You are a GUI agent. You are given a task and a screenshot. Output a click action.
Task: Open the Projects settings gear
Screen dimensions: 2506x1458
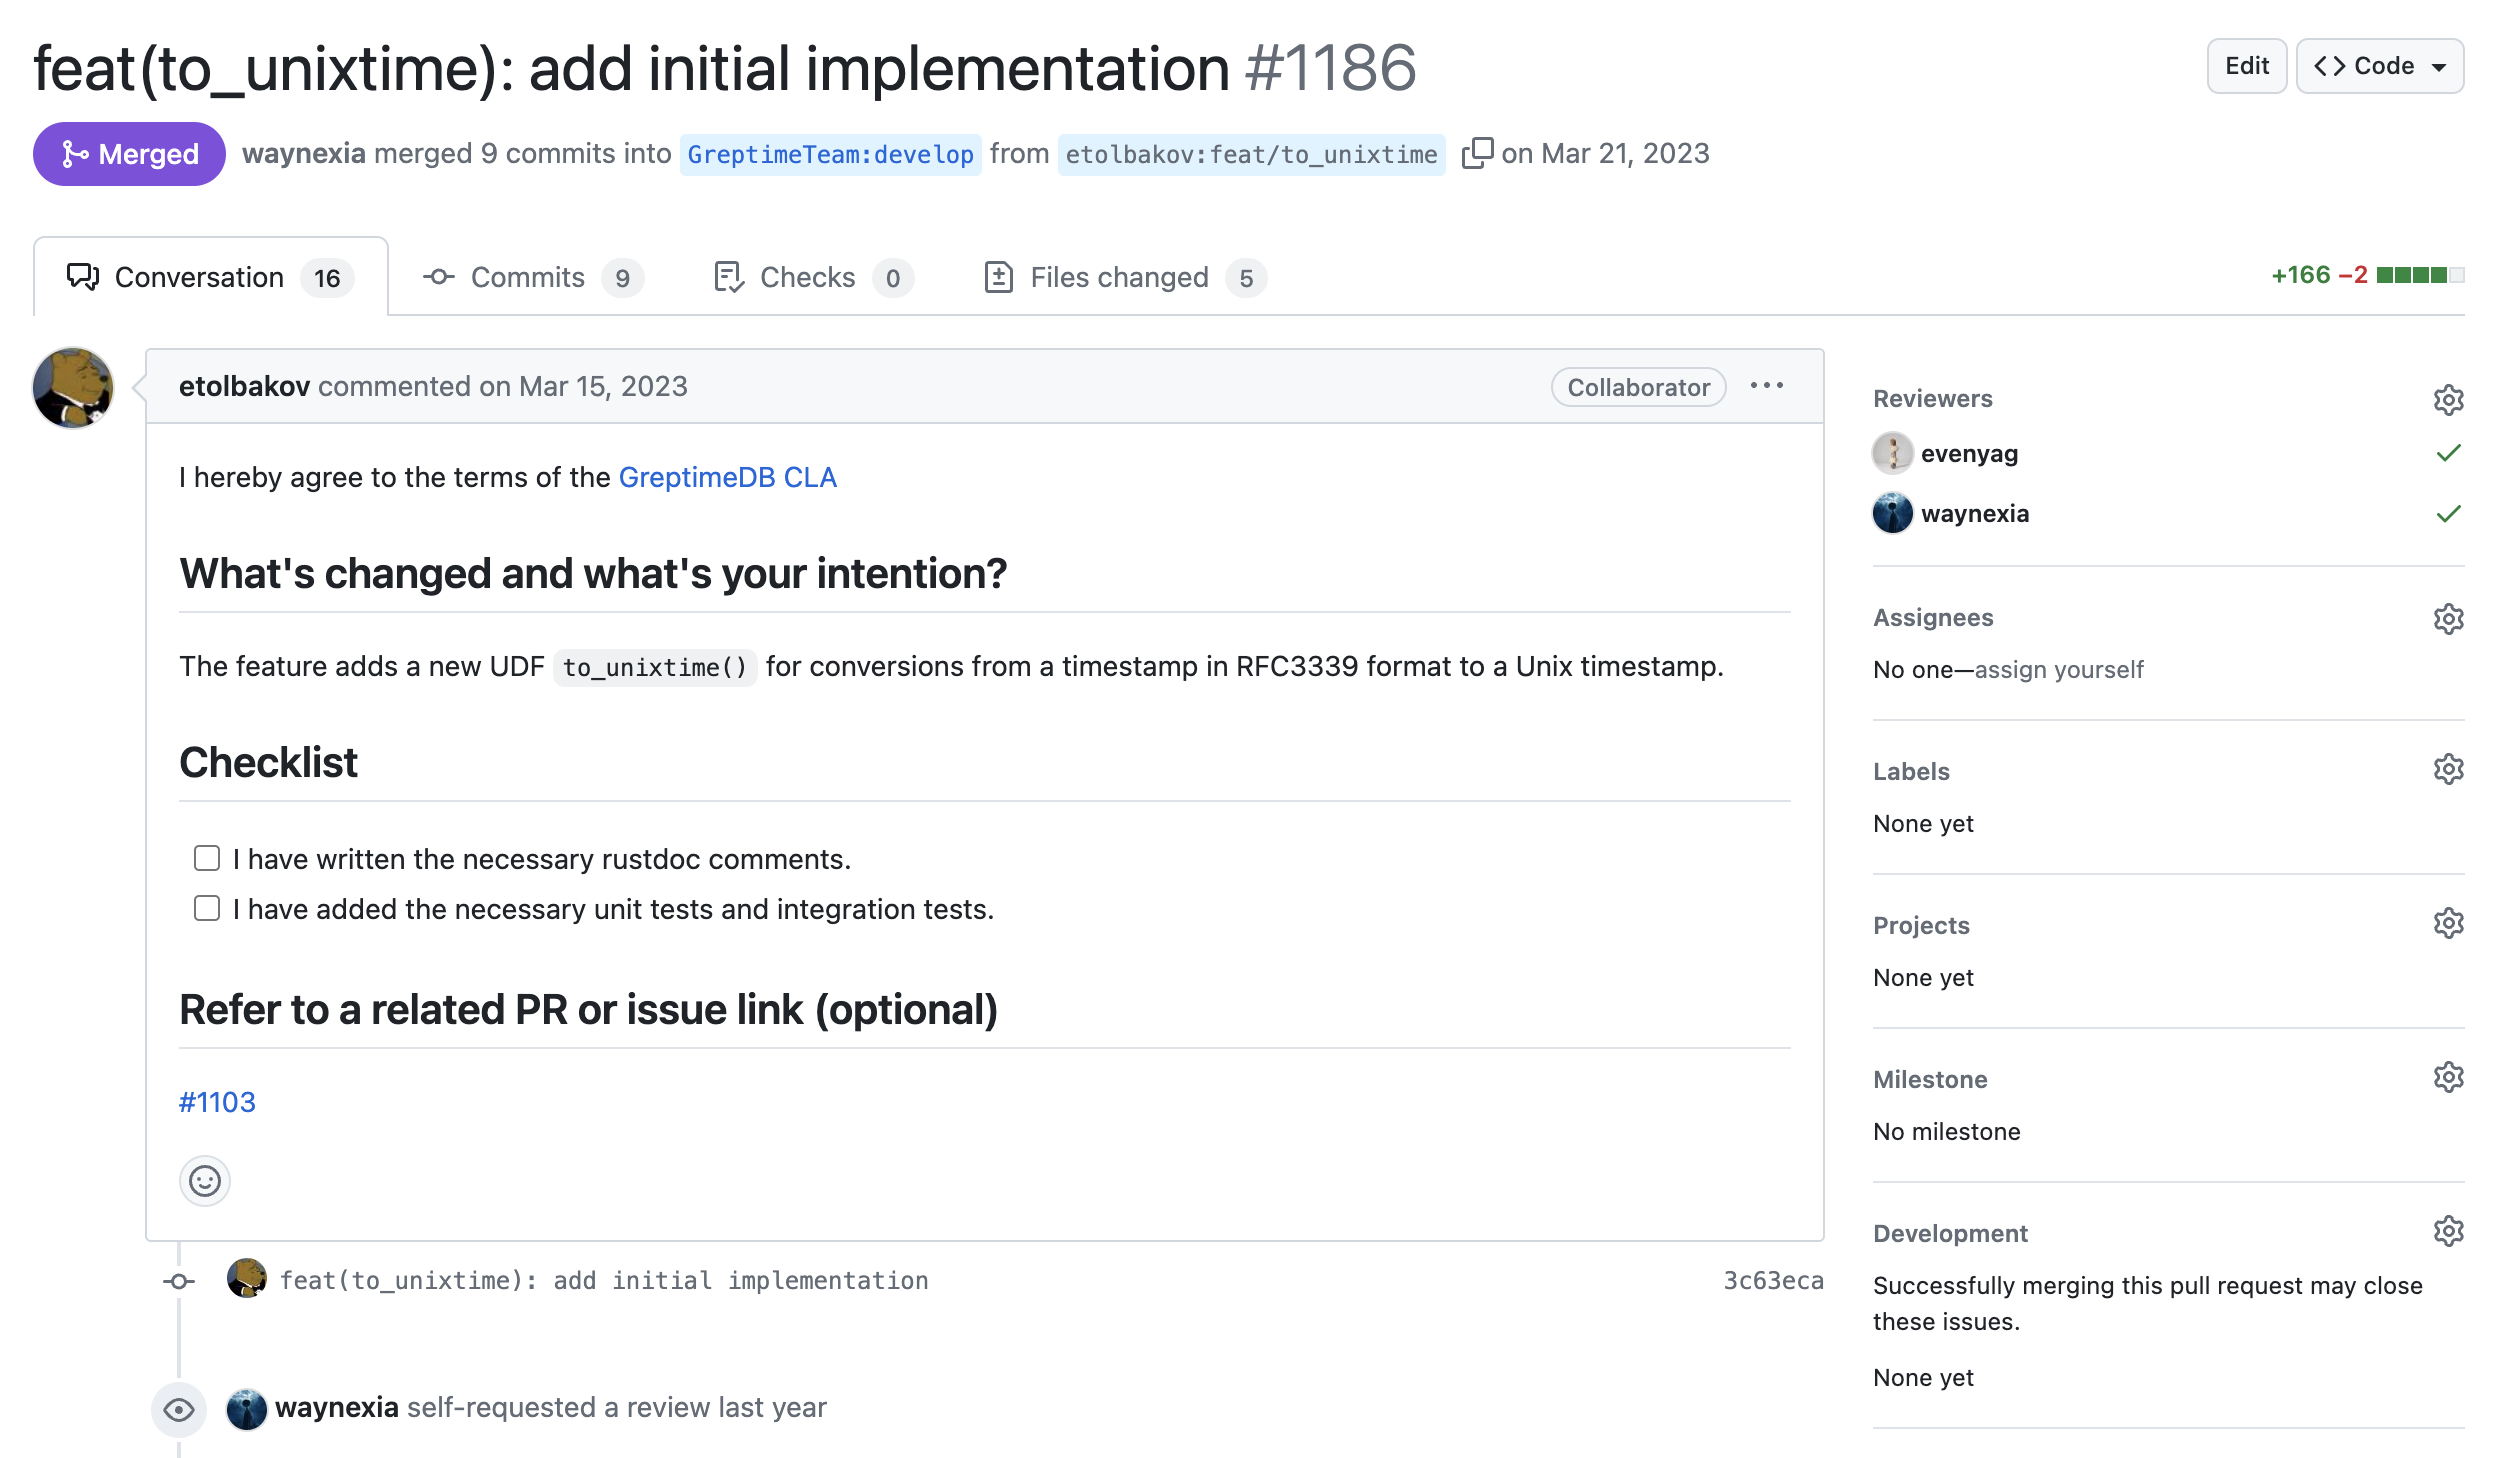pos(2447,924)
